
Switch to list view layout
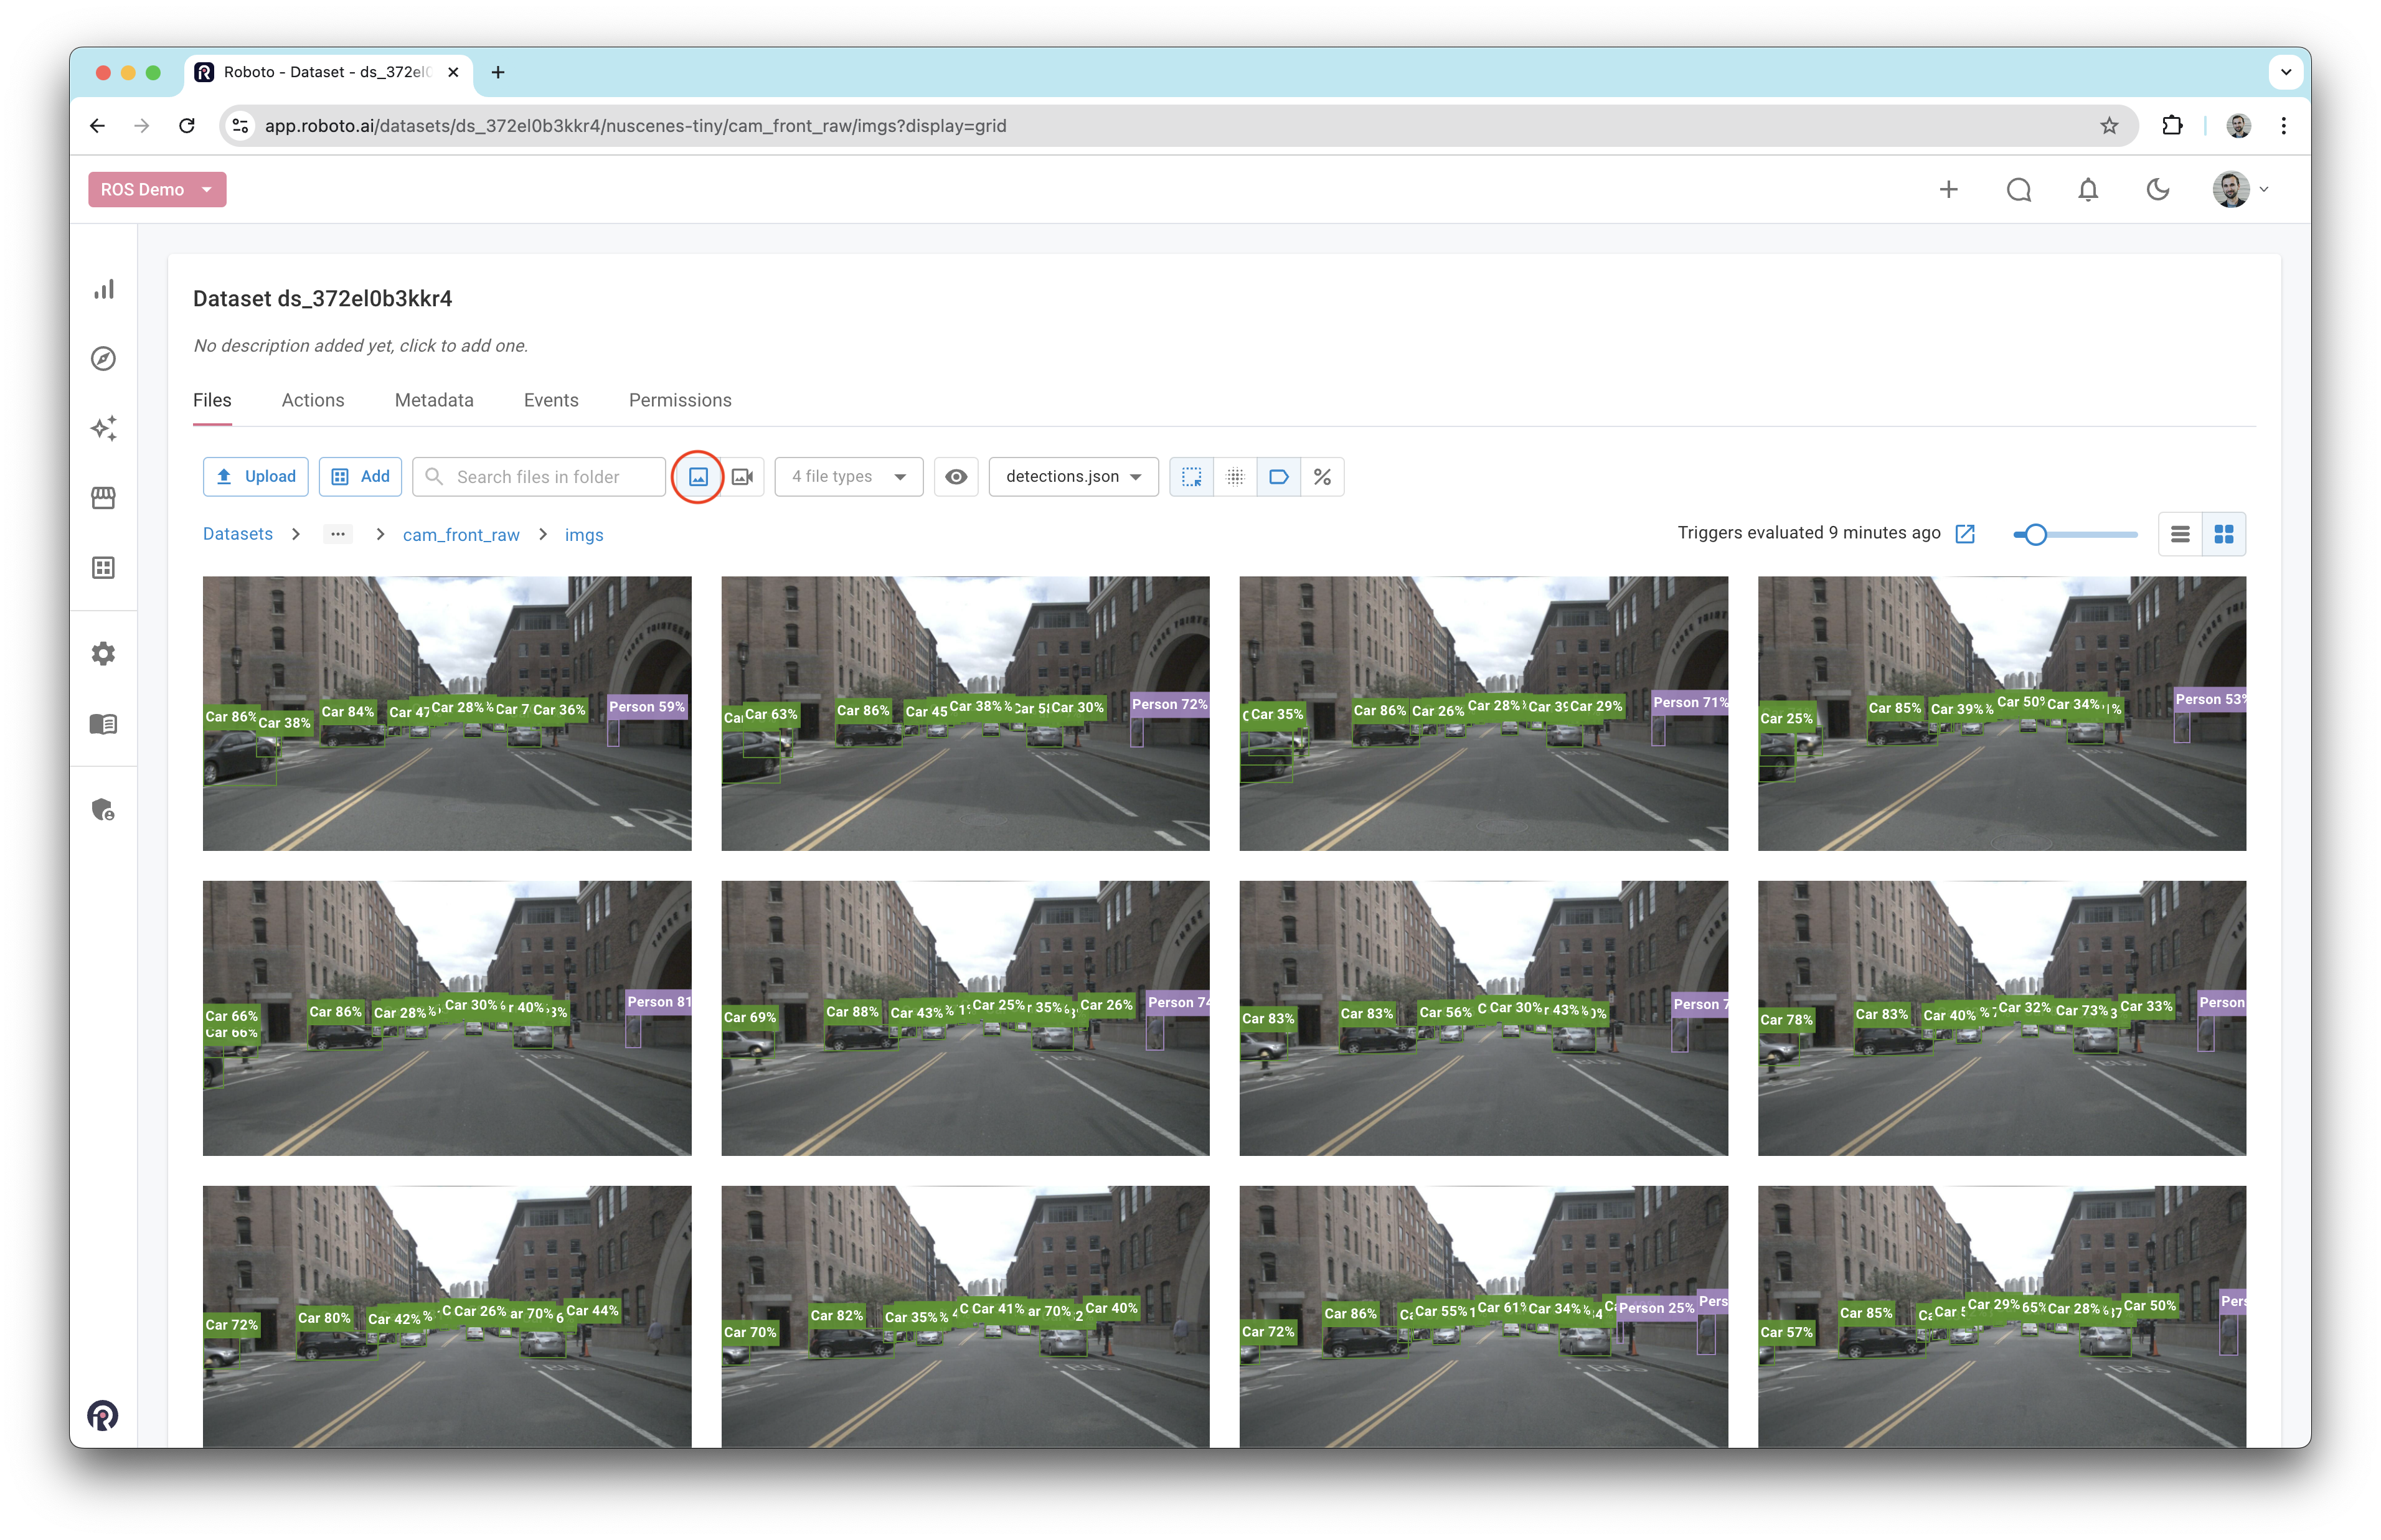coord(2180,534)
